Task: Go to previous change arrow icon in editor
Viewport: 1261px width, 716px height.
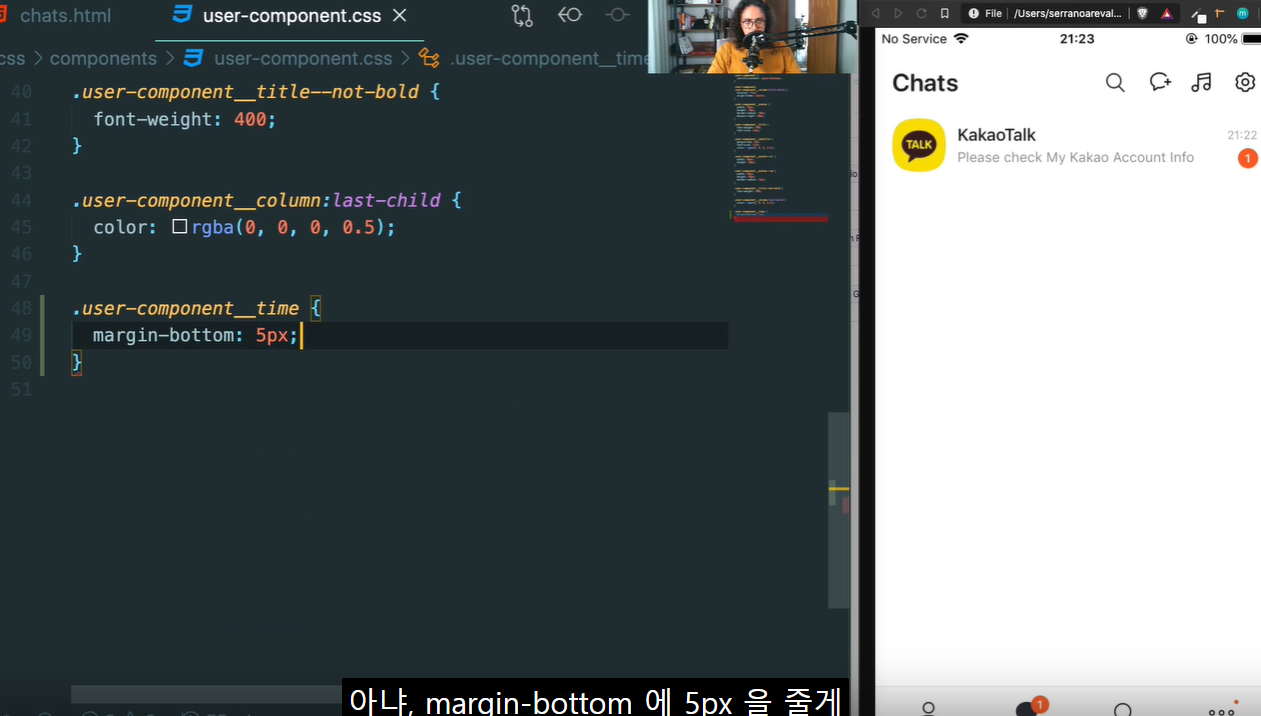Action: point(570,15)
